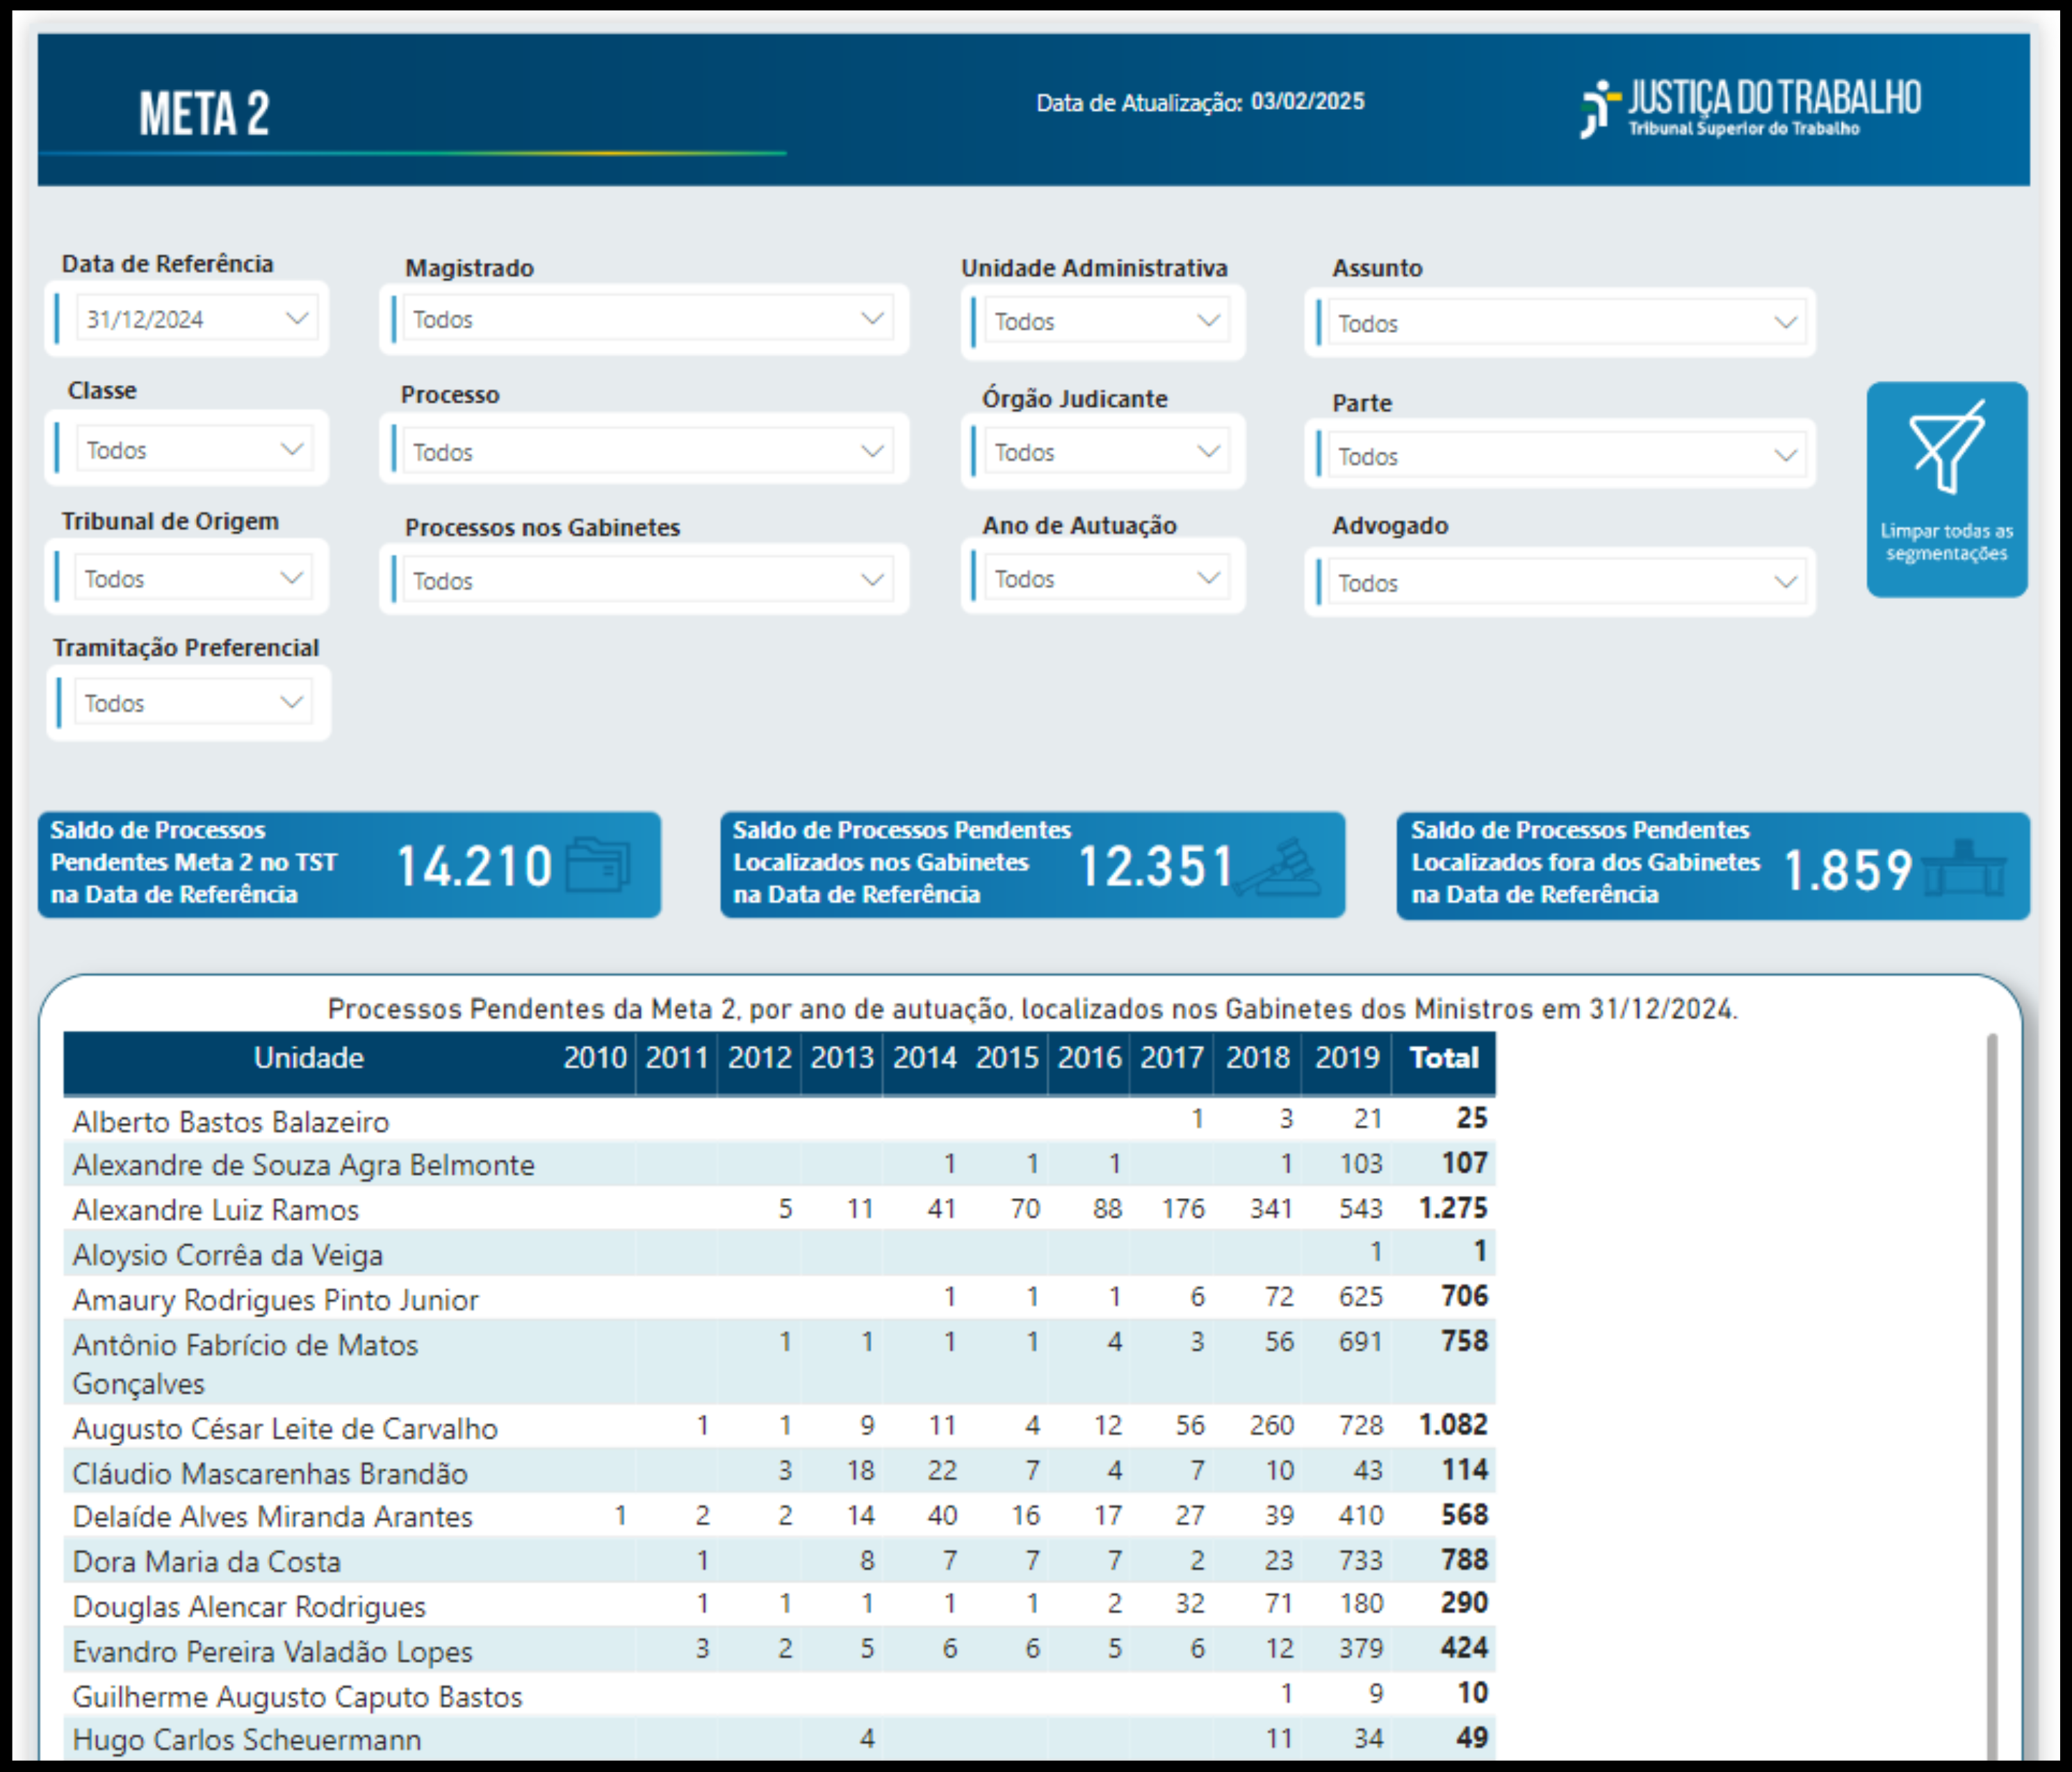Viewport: 2072px width, 1772px height.
Task: Click the 12.351 gabinetes balance value
Action: [x=1155, y=866]
